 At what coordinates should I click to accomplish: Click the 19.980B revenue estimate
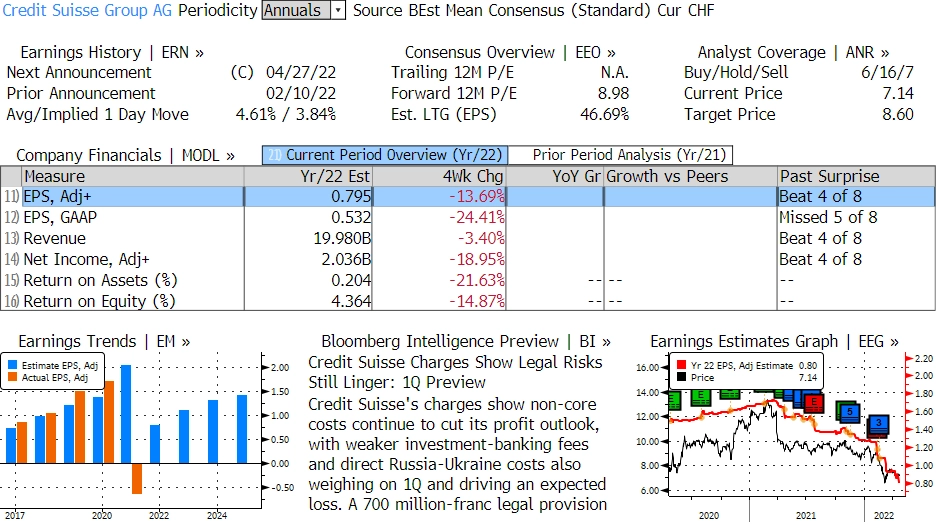342,238
